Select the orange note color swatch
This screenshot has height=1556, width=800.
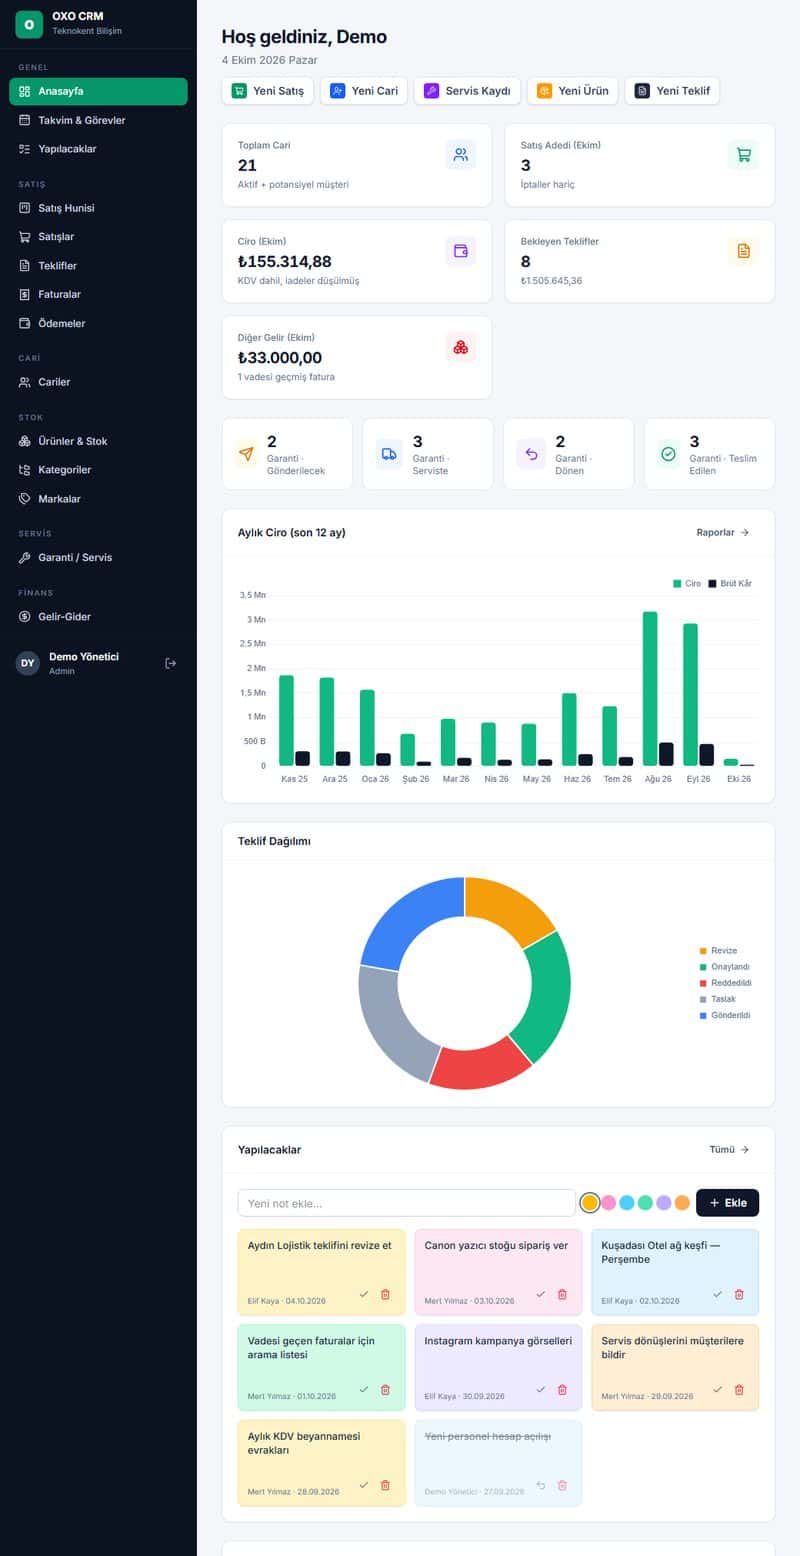(x=682, y=1203)
